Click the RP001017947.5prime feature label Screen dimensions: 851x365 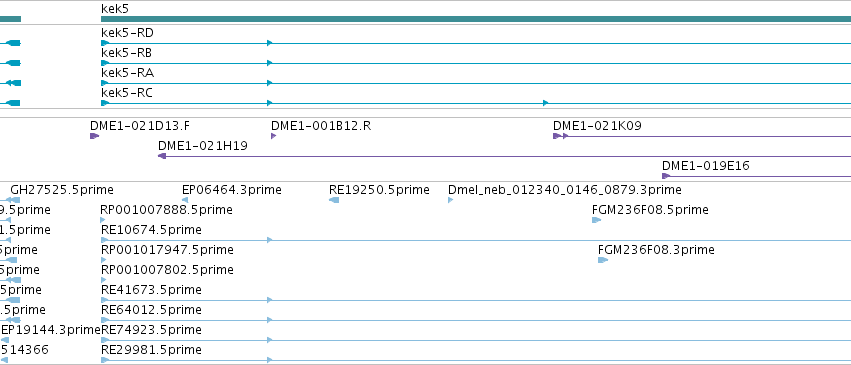tap(167, 250)
